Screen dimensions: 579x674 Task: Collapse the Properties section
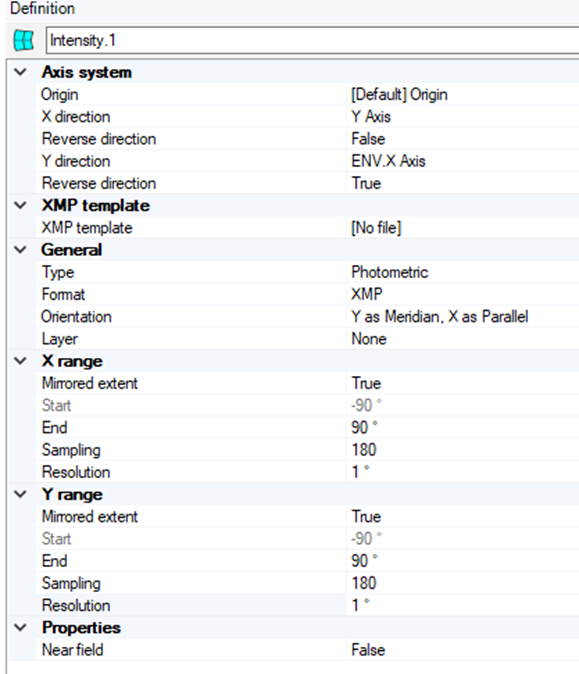[x=21, y=627]
